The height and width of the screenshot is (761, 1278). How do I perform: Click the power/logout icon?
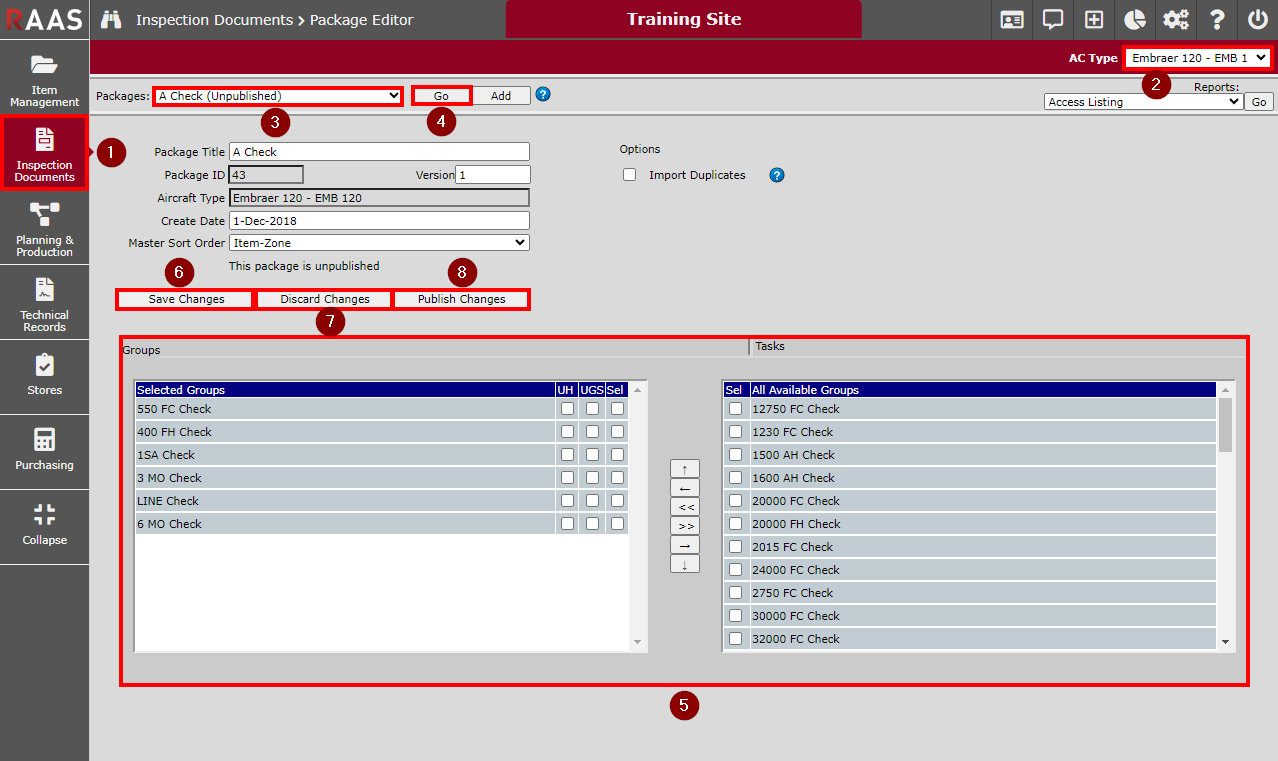pos(1257,20)
